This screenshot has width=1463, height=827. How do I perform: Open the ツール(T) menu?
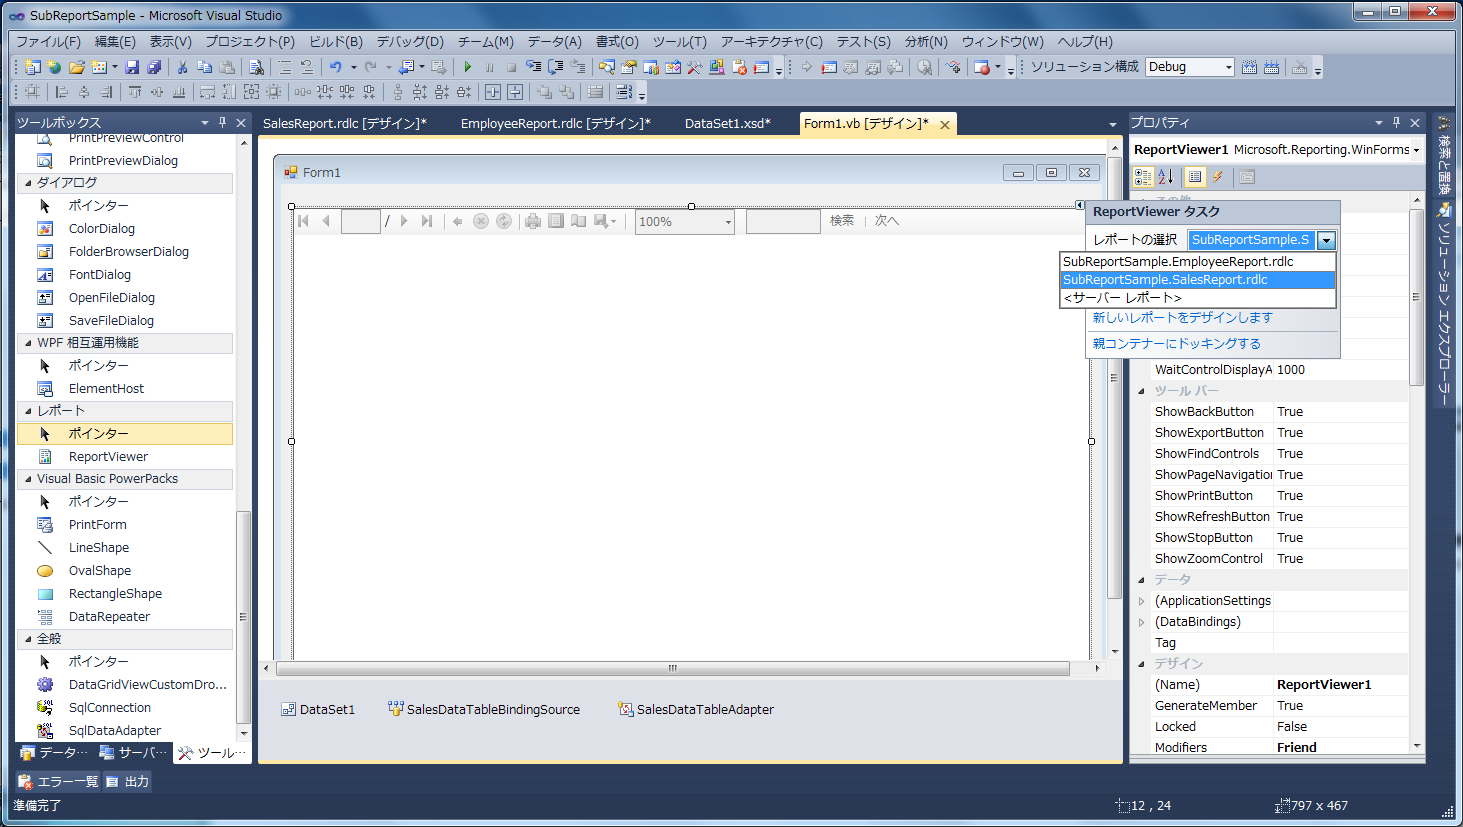[x=680, y=42]
